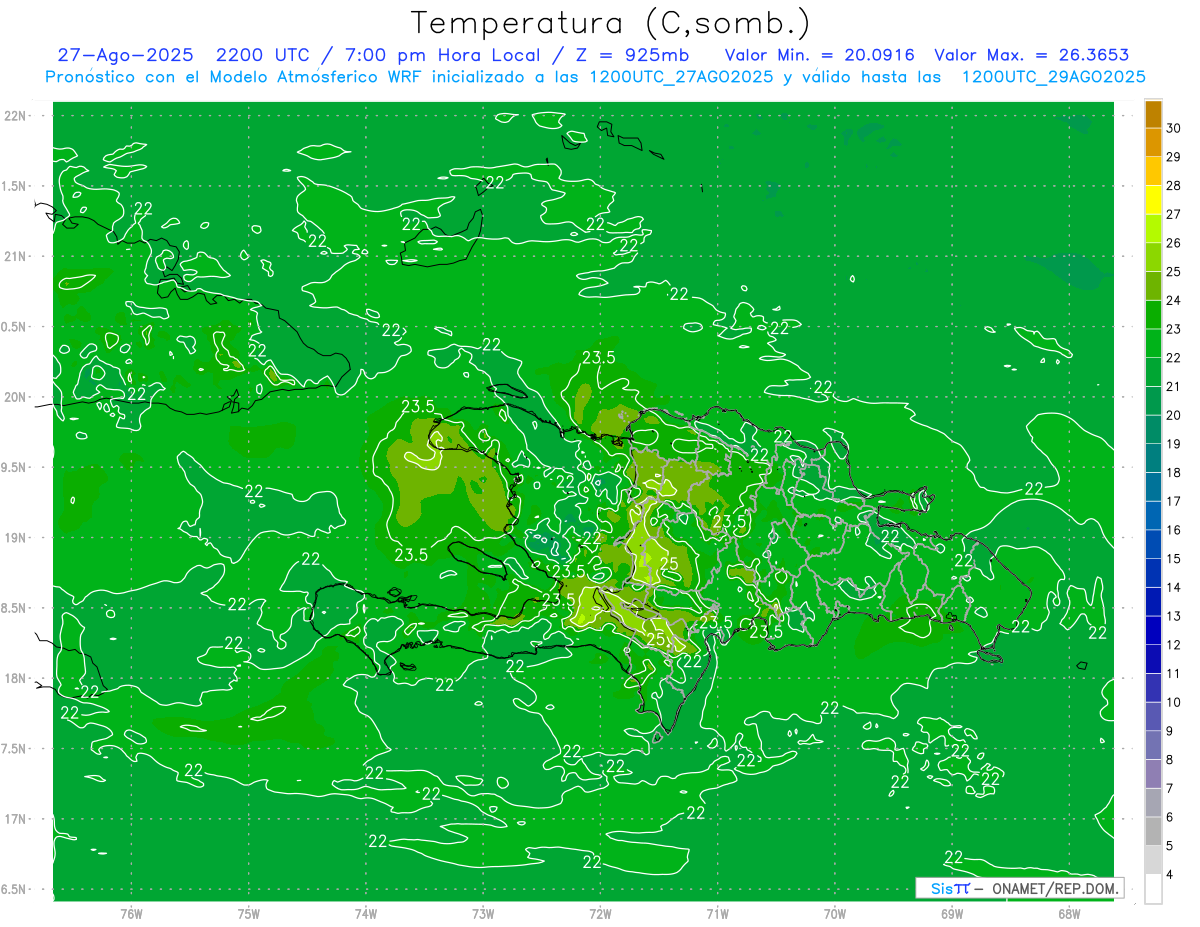The height and width of the screenshot is (927, 1200).
Task: Click the legend value 20
Action: (x=1174, y=415)
